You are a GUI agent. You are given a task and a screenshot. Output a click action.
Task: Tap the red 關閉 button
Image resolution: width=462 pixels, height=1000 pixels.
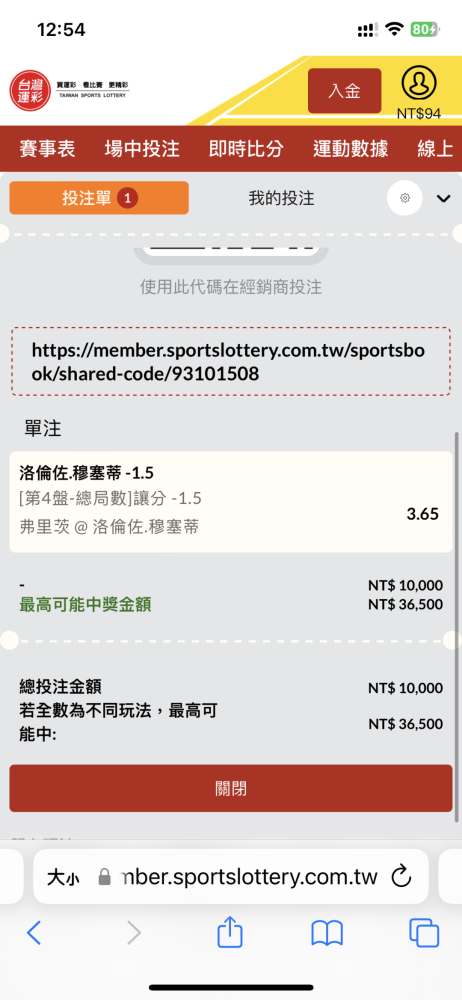[x=231, y=788]
